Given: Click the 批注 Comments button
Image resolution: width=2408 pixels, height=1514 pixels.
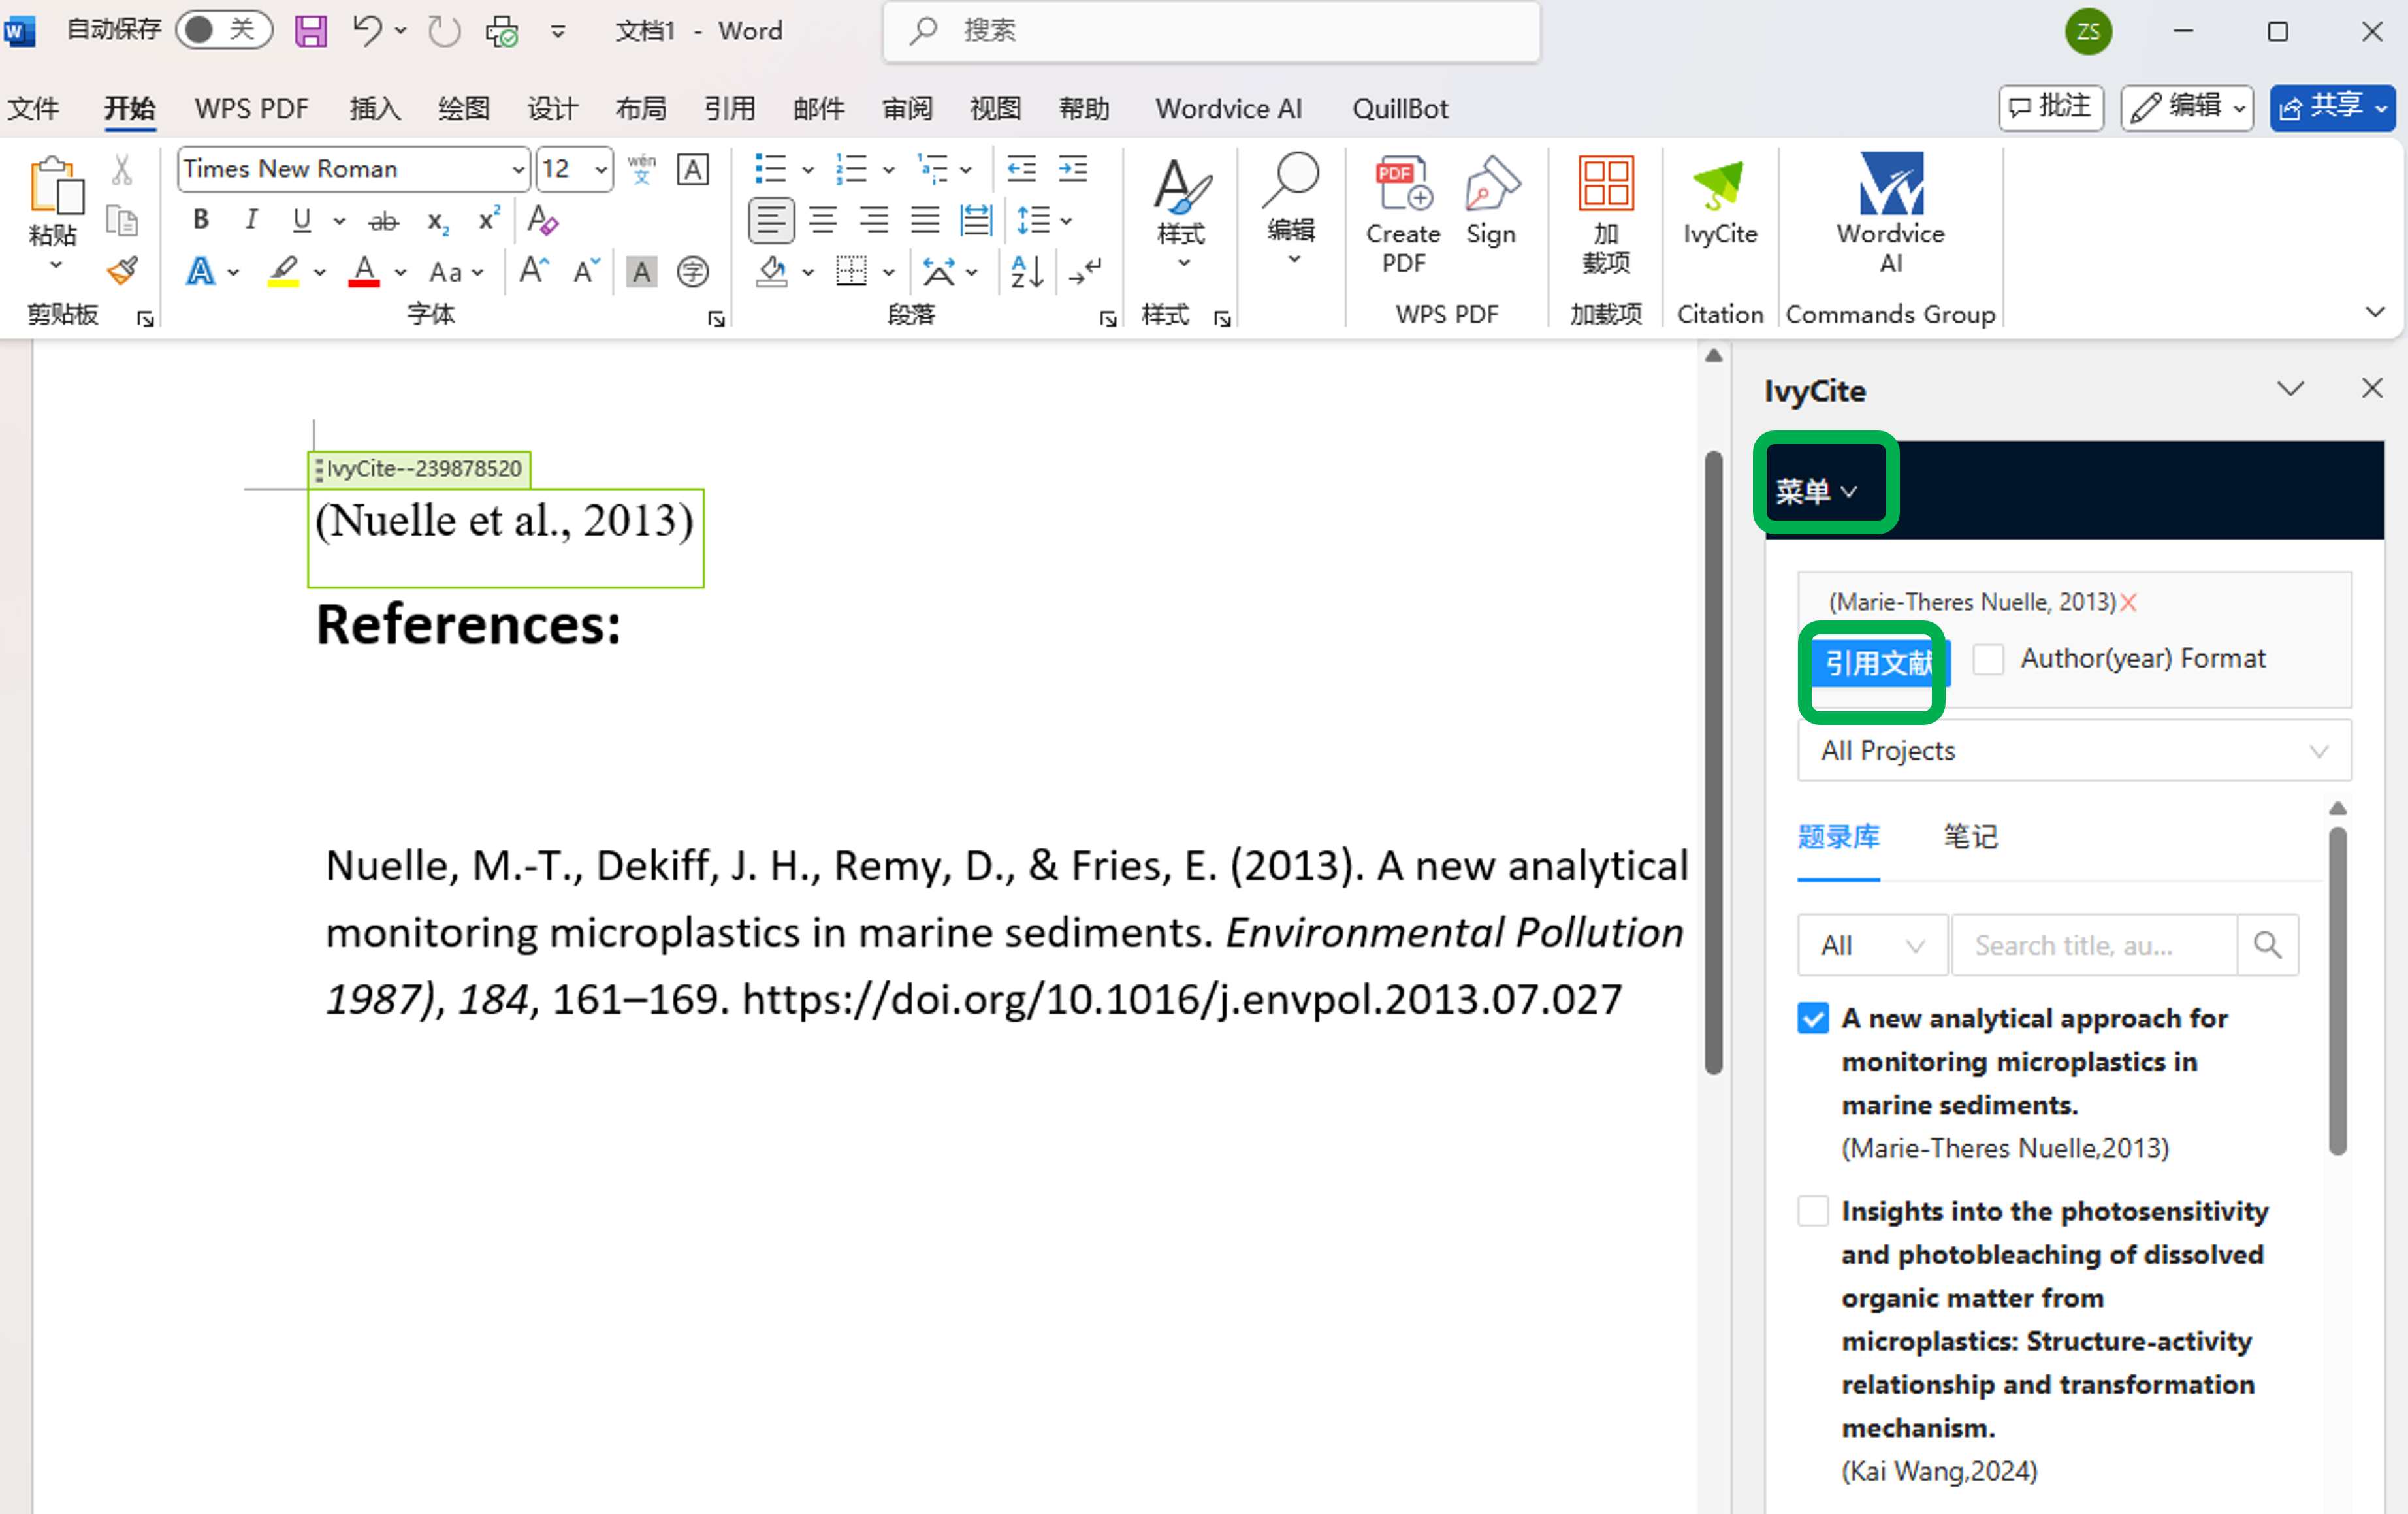Looking at the screenshot, I should (2050, 107).
